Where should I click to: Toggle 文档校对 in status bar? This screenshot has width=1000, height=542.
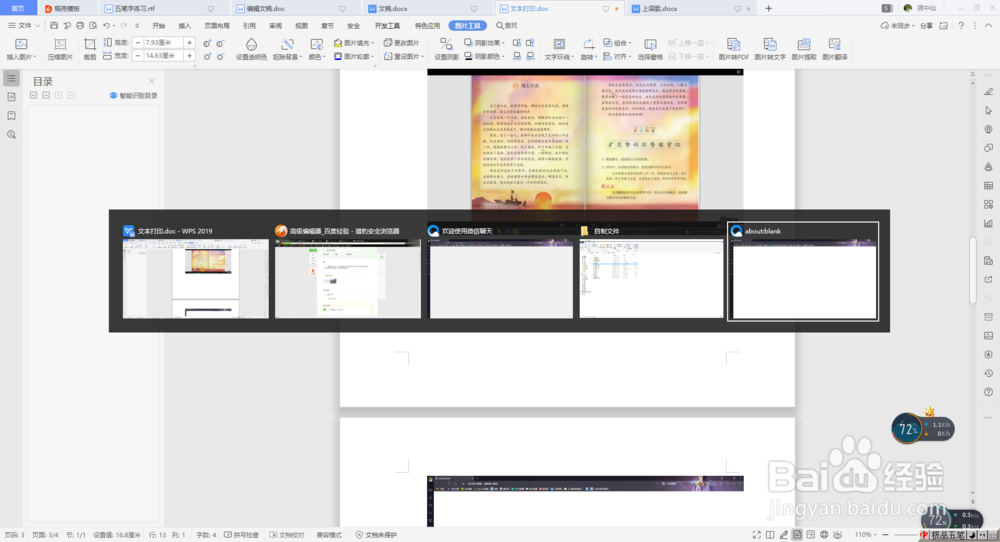pos(286,534)
